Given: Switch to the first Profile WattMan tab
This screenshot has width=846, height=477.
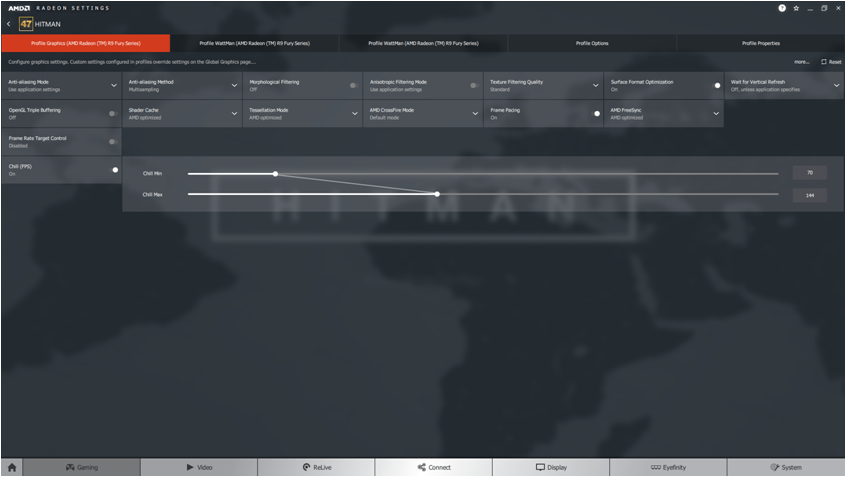Looking at the screenshot, I should coord(255,43).
